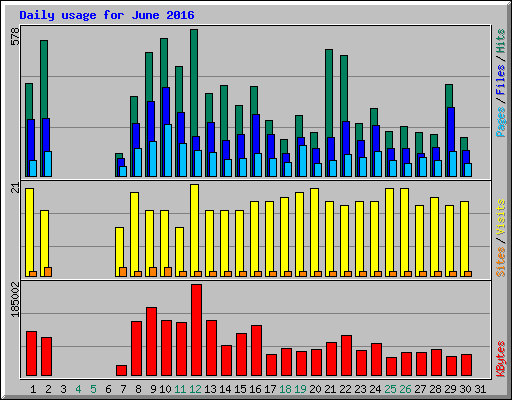Click day 10 on the x-axis

tap(165, 389)
